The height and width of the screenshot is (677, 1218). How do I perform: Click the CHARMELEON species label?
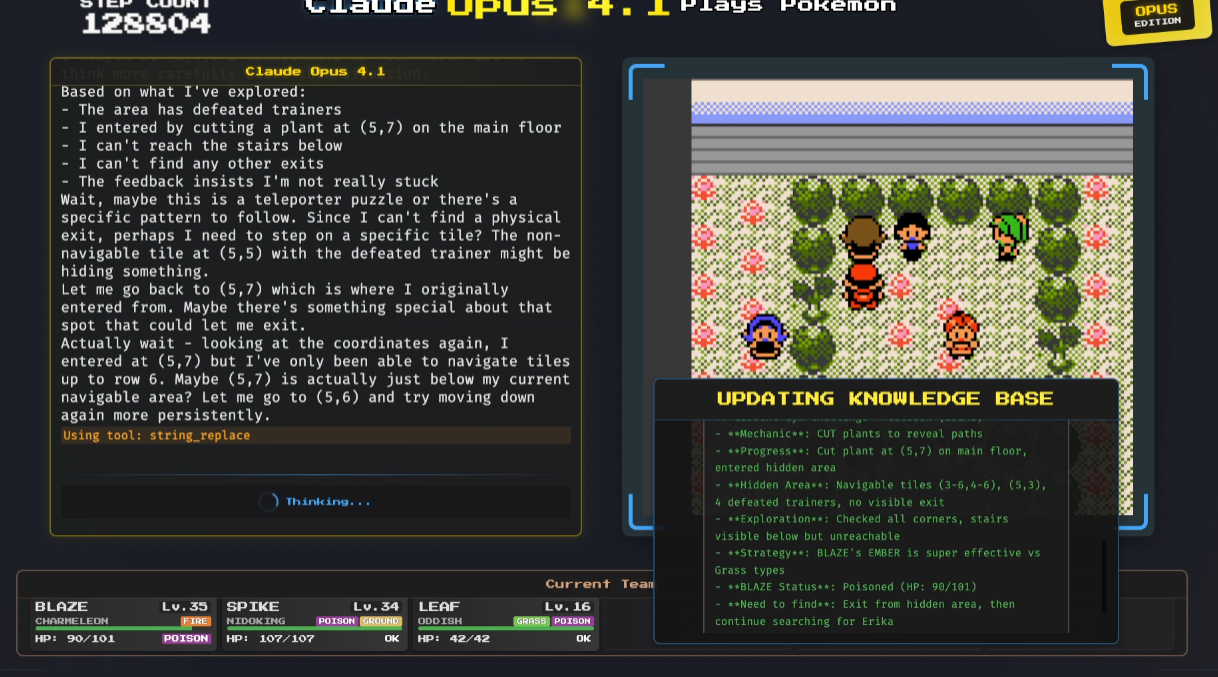71,622
